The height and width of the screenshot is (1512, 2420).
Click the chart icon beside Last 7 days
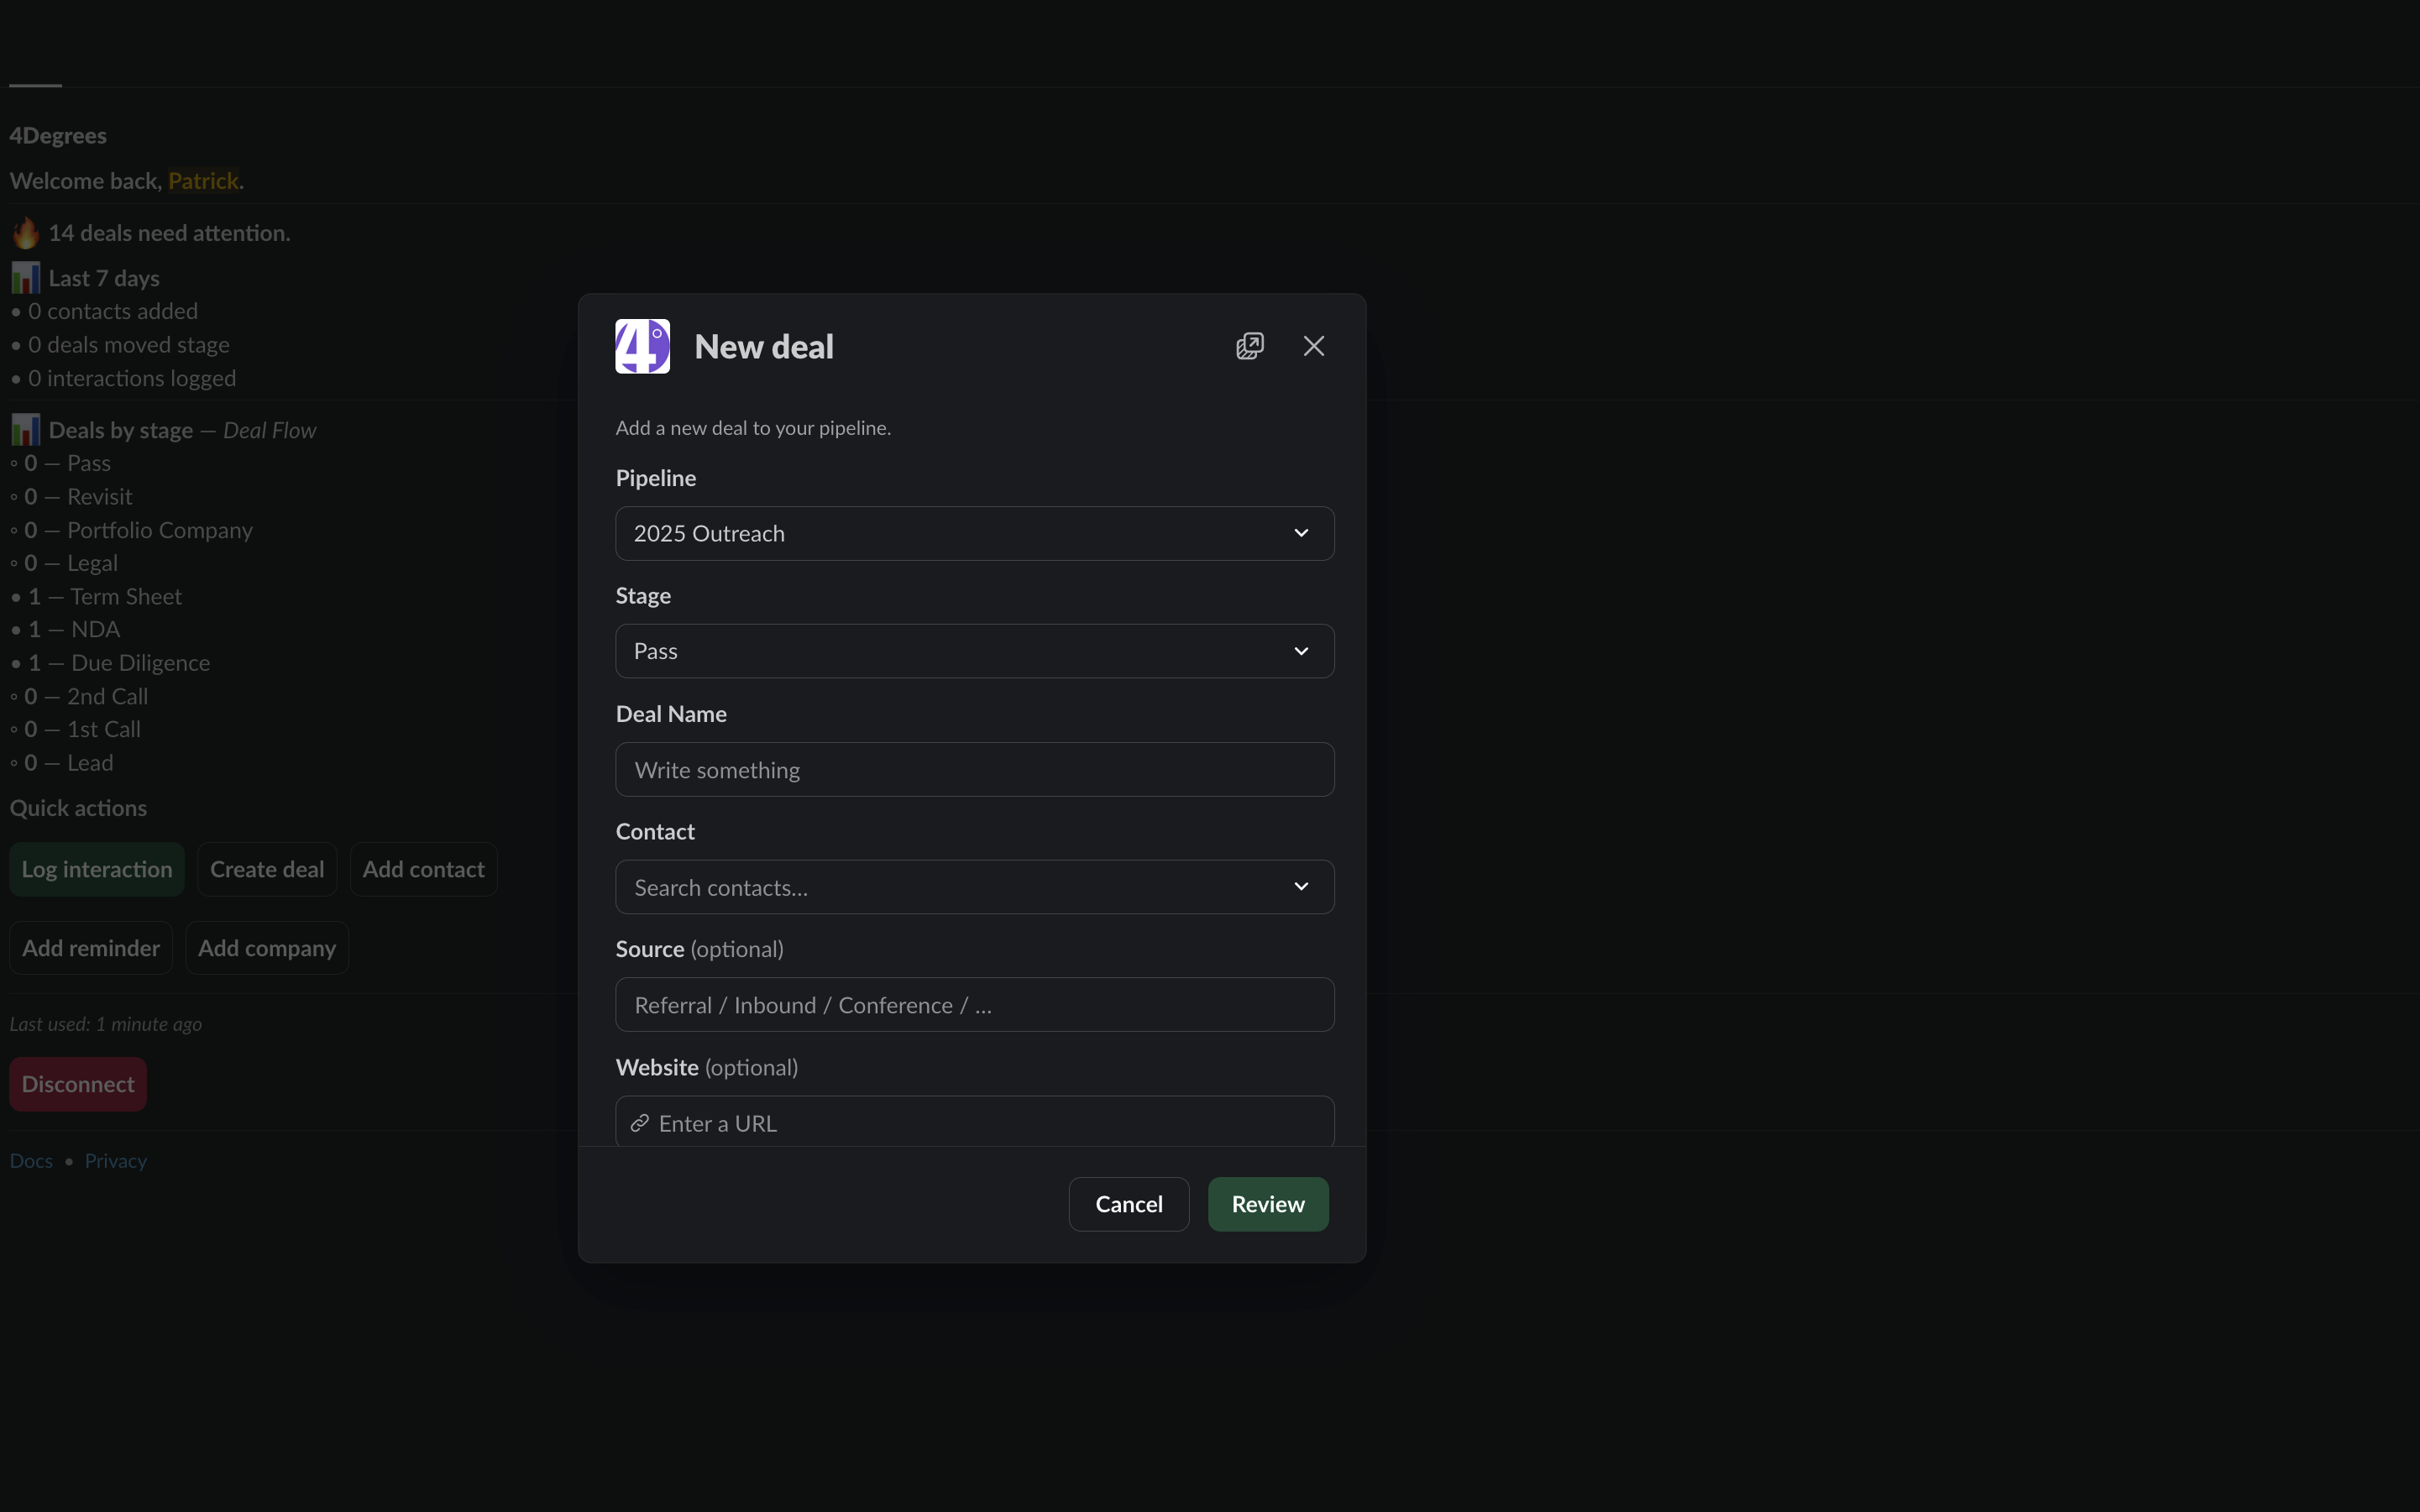(x=26, y=277)
